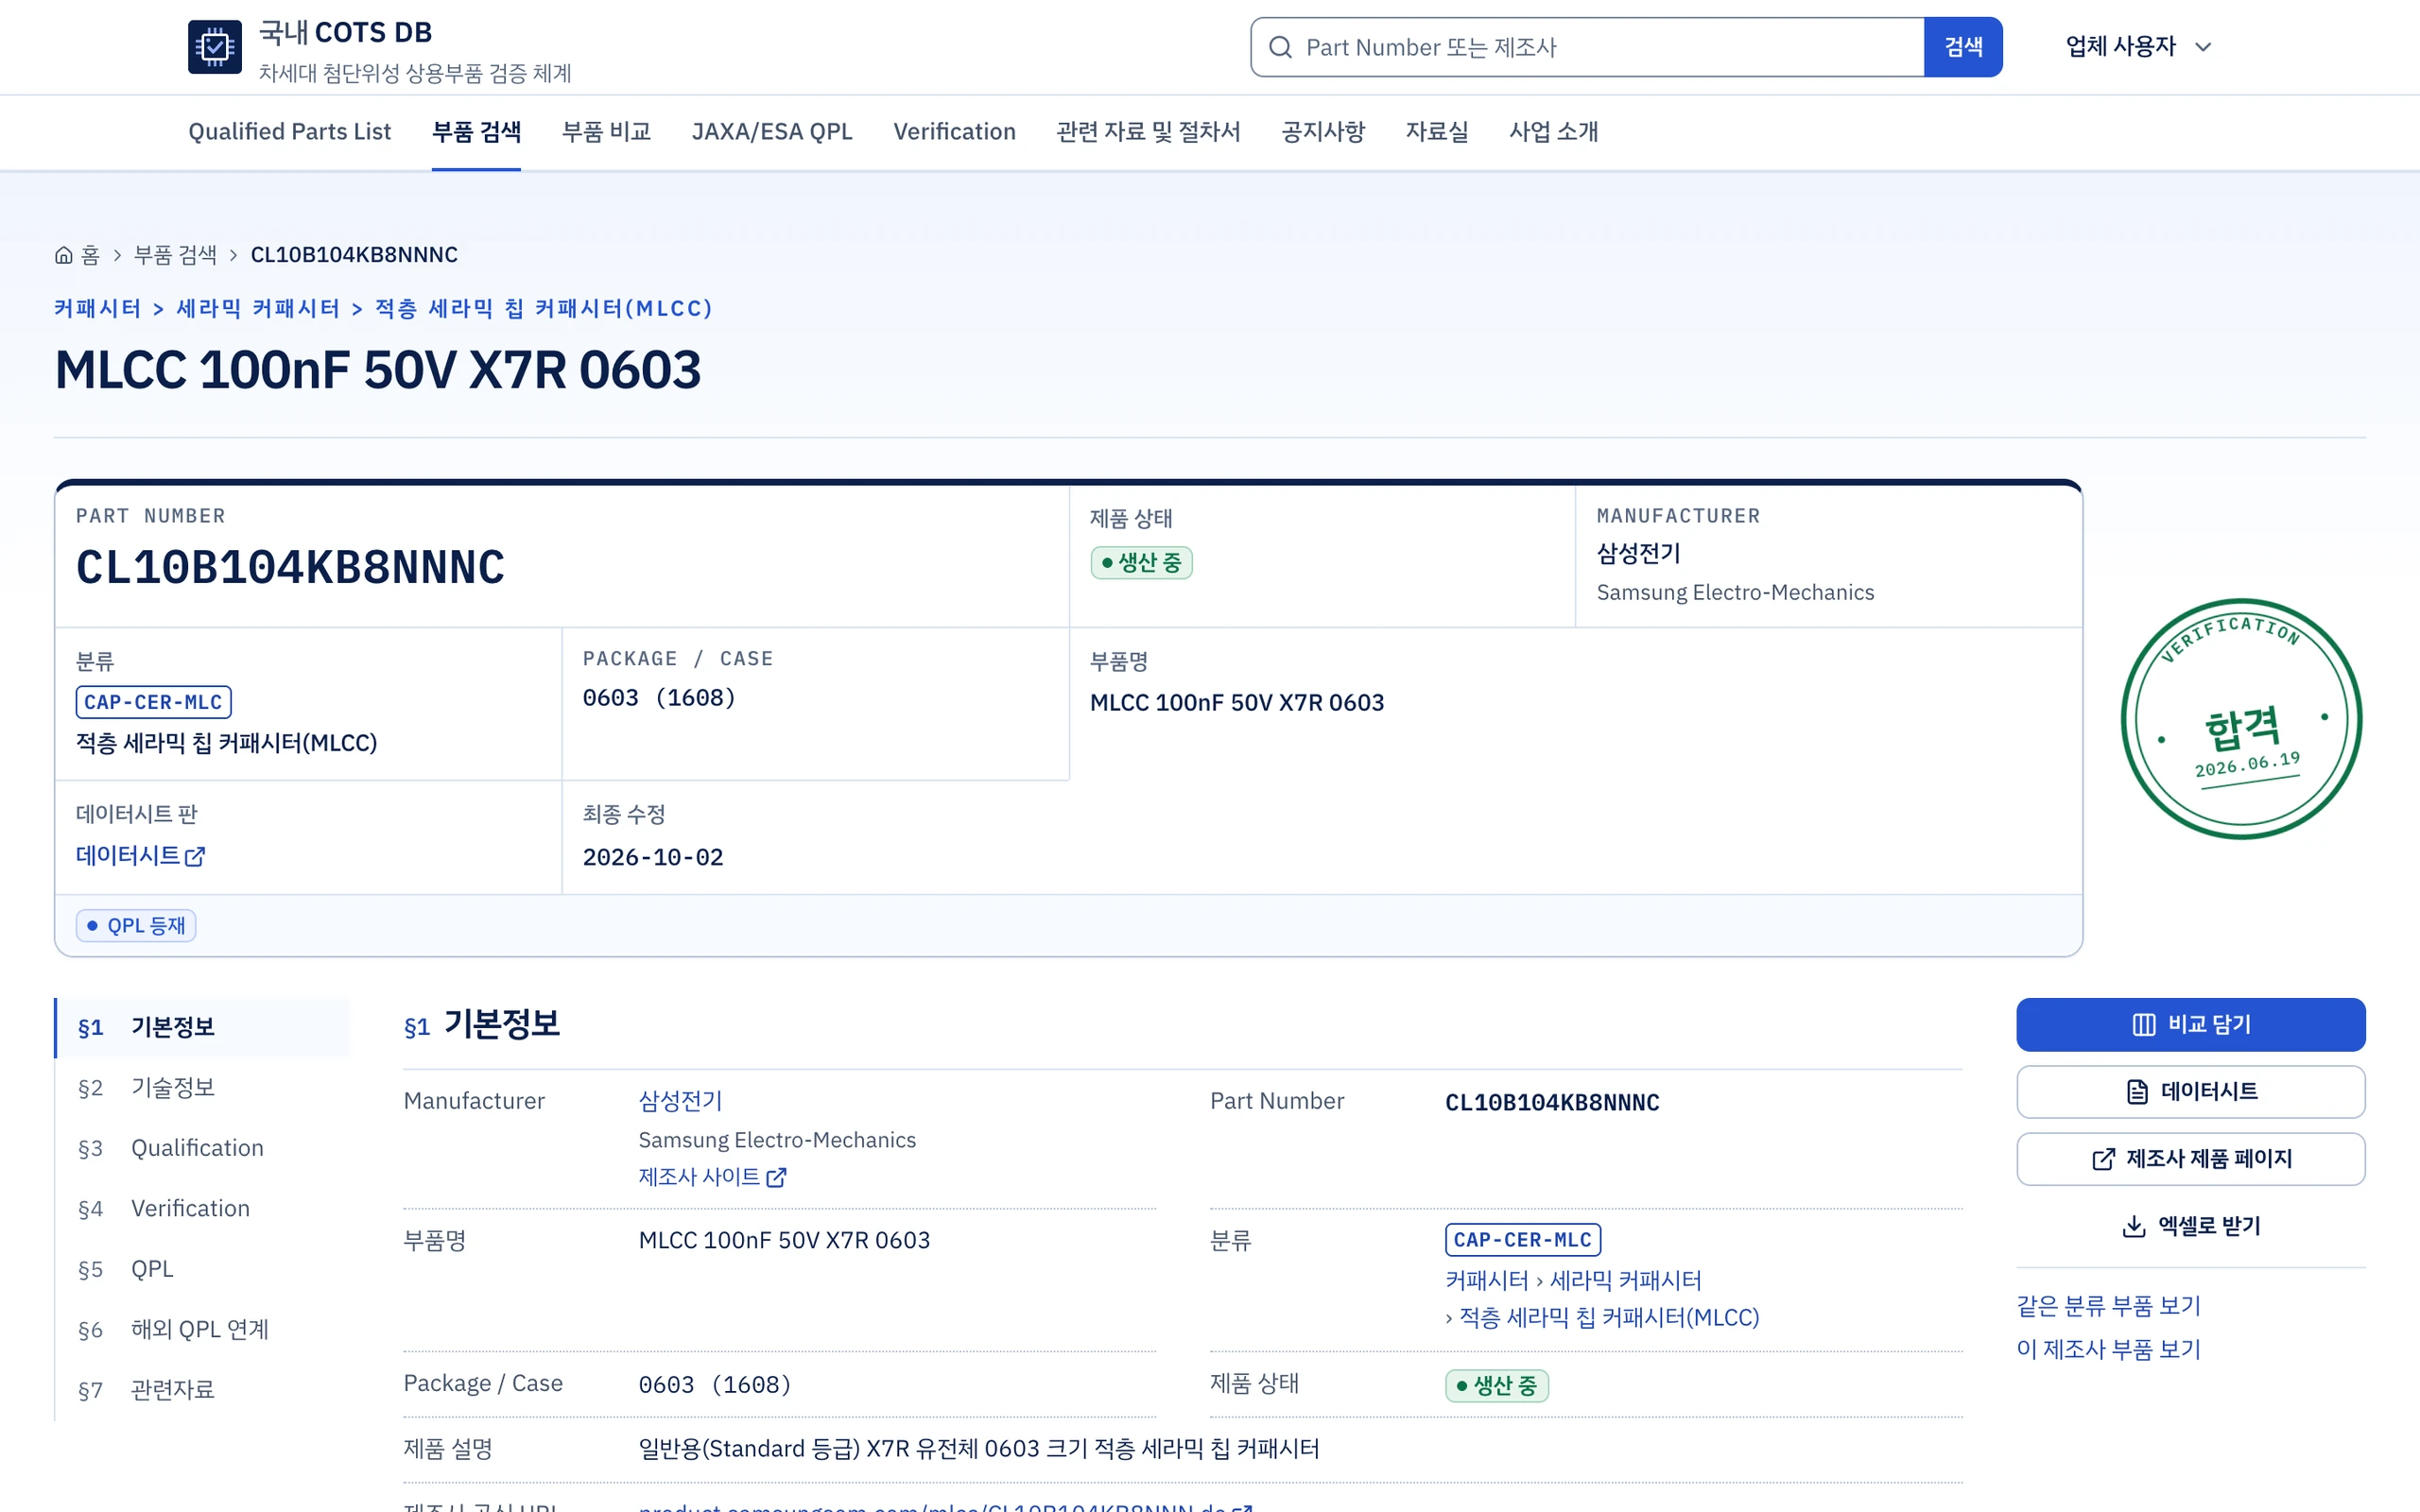
Task: Click the search magnifier icon
Action: click(x=1280, y=47)
